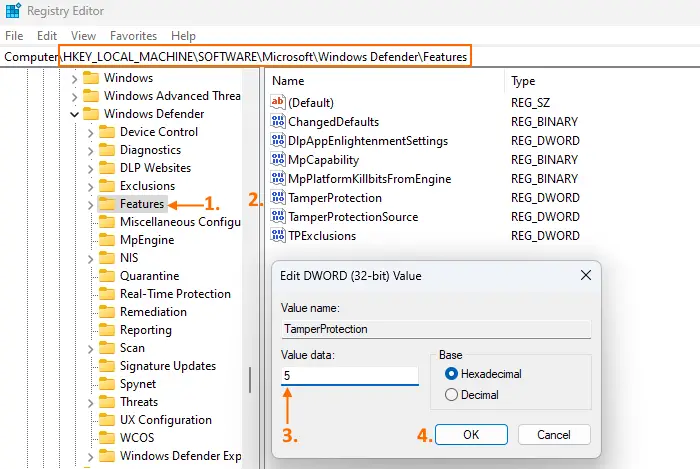Open the File menu

click(x=14, y=36)
